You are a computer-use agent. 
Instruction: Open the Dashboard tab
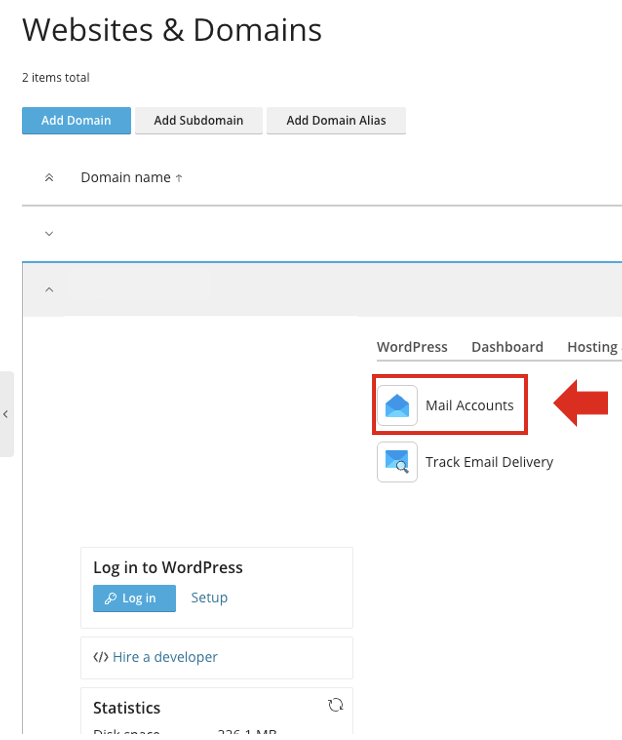(x=507, y=347)
